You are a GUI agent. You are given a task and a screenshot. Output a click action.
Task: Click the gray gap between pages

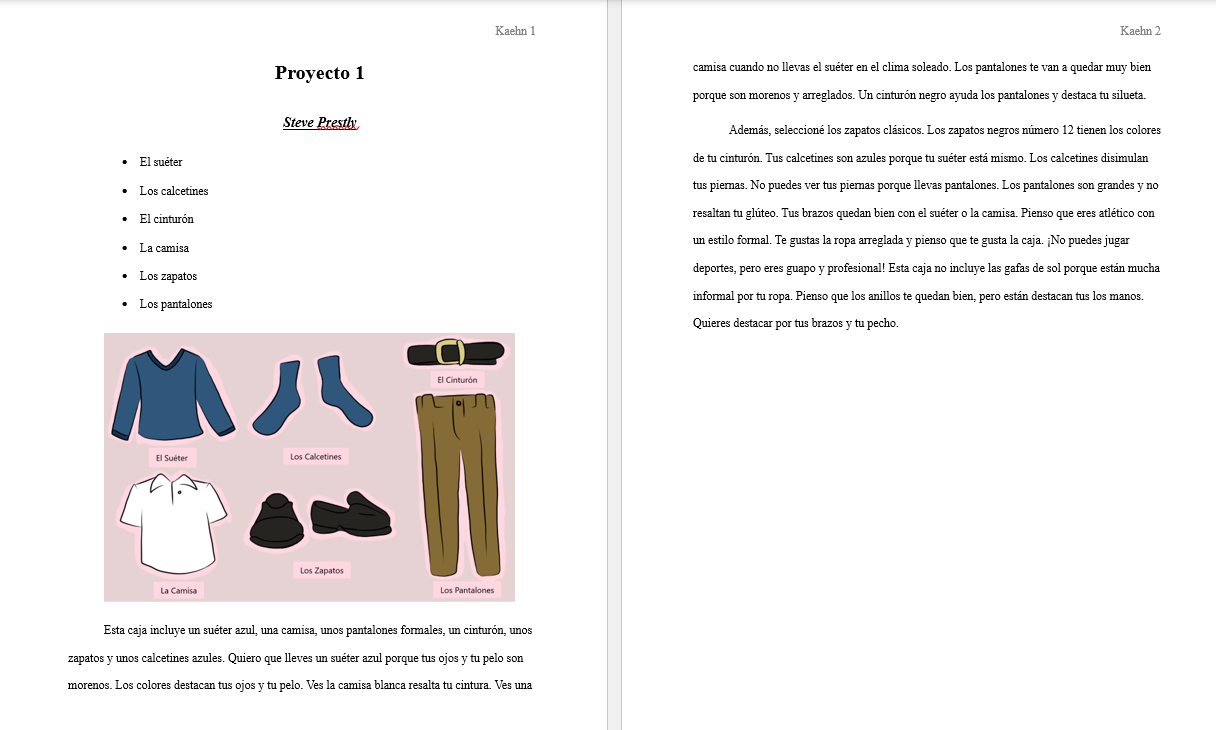pyautogui.click(x=614, y=400)
